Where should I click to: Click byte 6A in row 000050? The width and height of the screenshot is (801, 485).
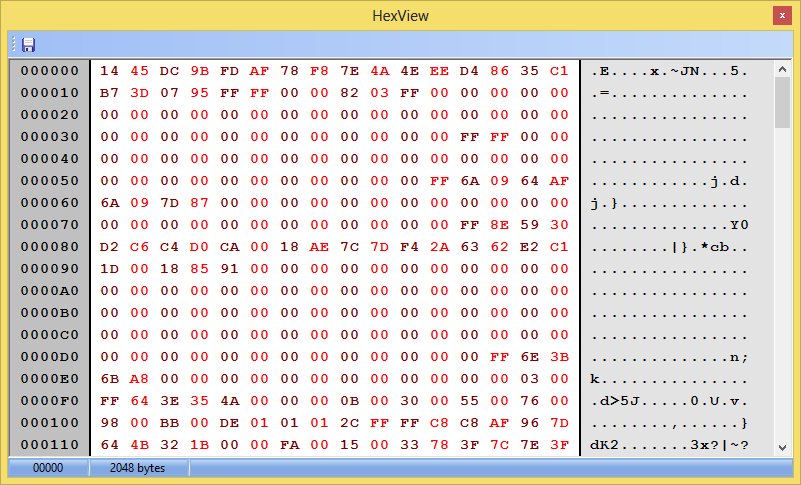click(469, 180)
